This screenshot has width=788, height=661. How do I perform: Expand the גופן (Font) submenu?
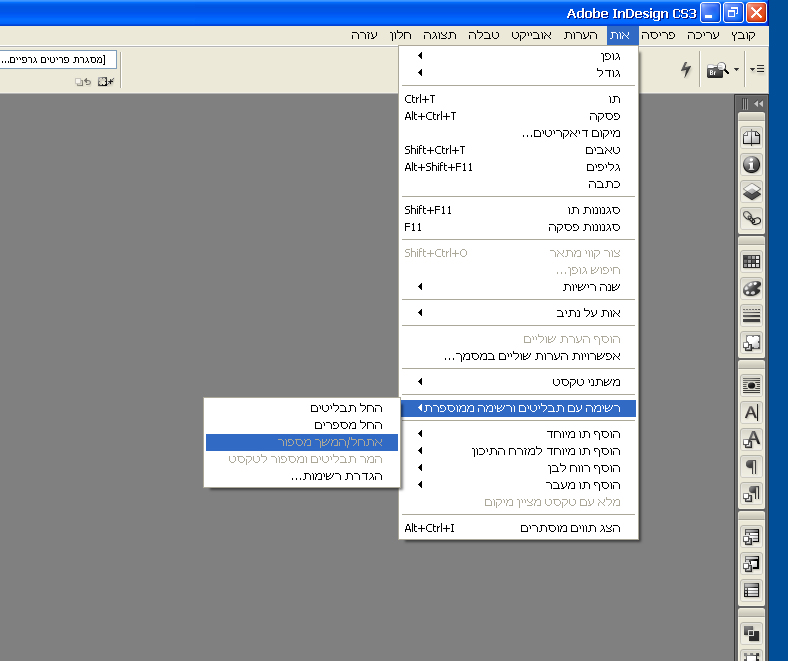point(518,56)
